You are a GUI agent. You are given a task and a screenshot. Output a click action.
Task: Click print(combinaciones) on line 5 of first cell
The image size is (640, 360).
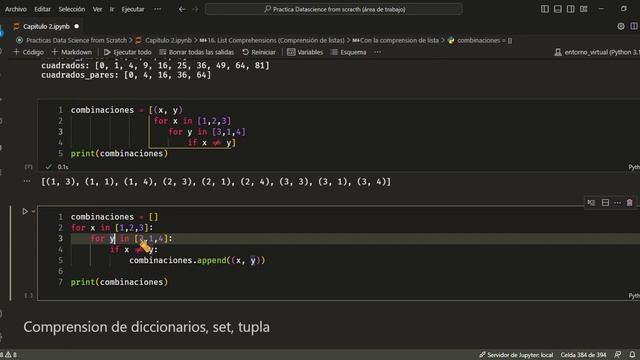pyautogui.click(x=119, y=153)
